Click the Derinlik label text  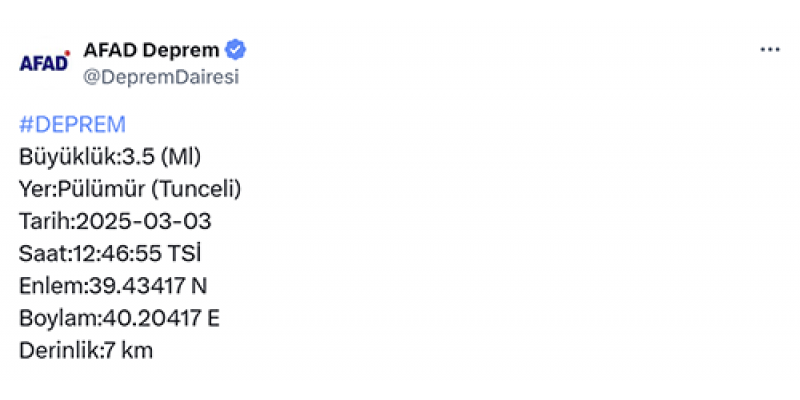(58, 351)
